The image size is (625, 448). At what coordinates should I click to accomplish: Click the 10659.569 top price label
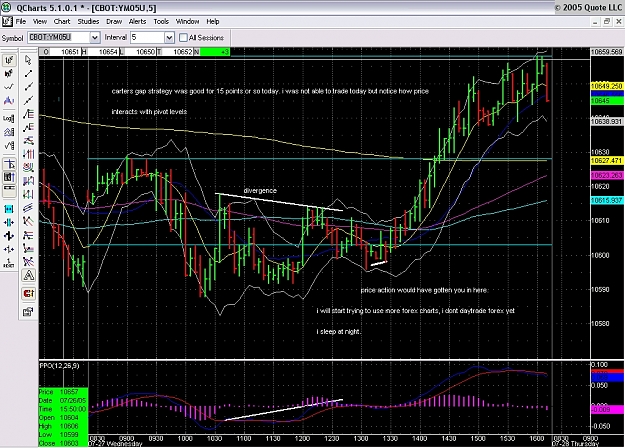607,52
